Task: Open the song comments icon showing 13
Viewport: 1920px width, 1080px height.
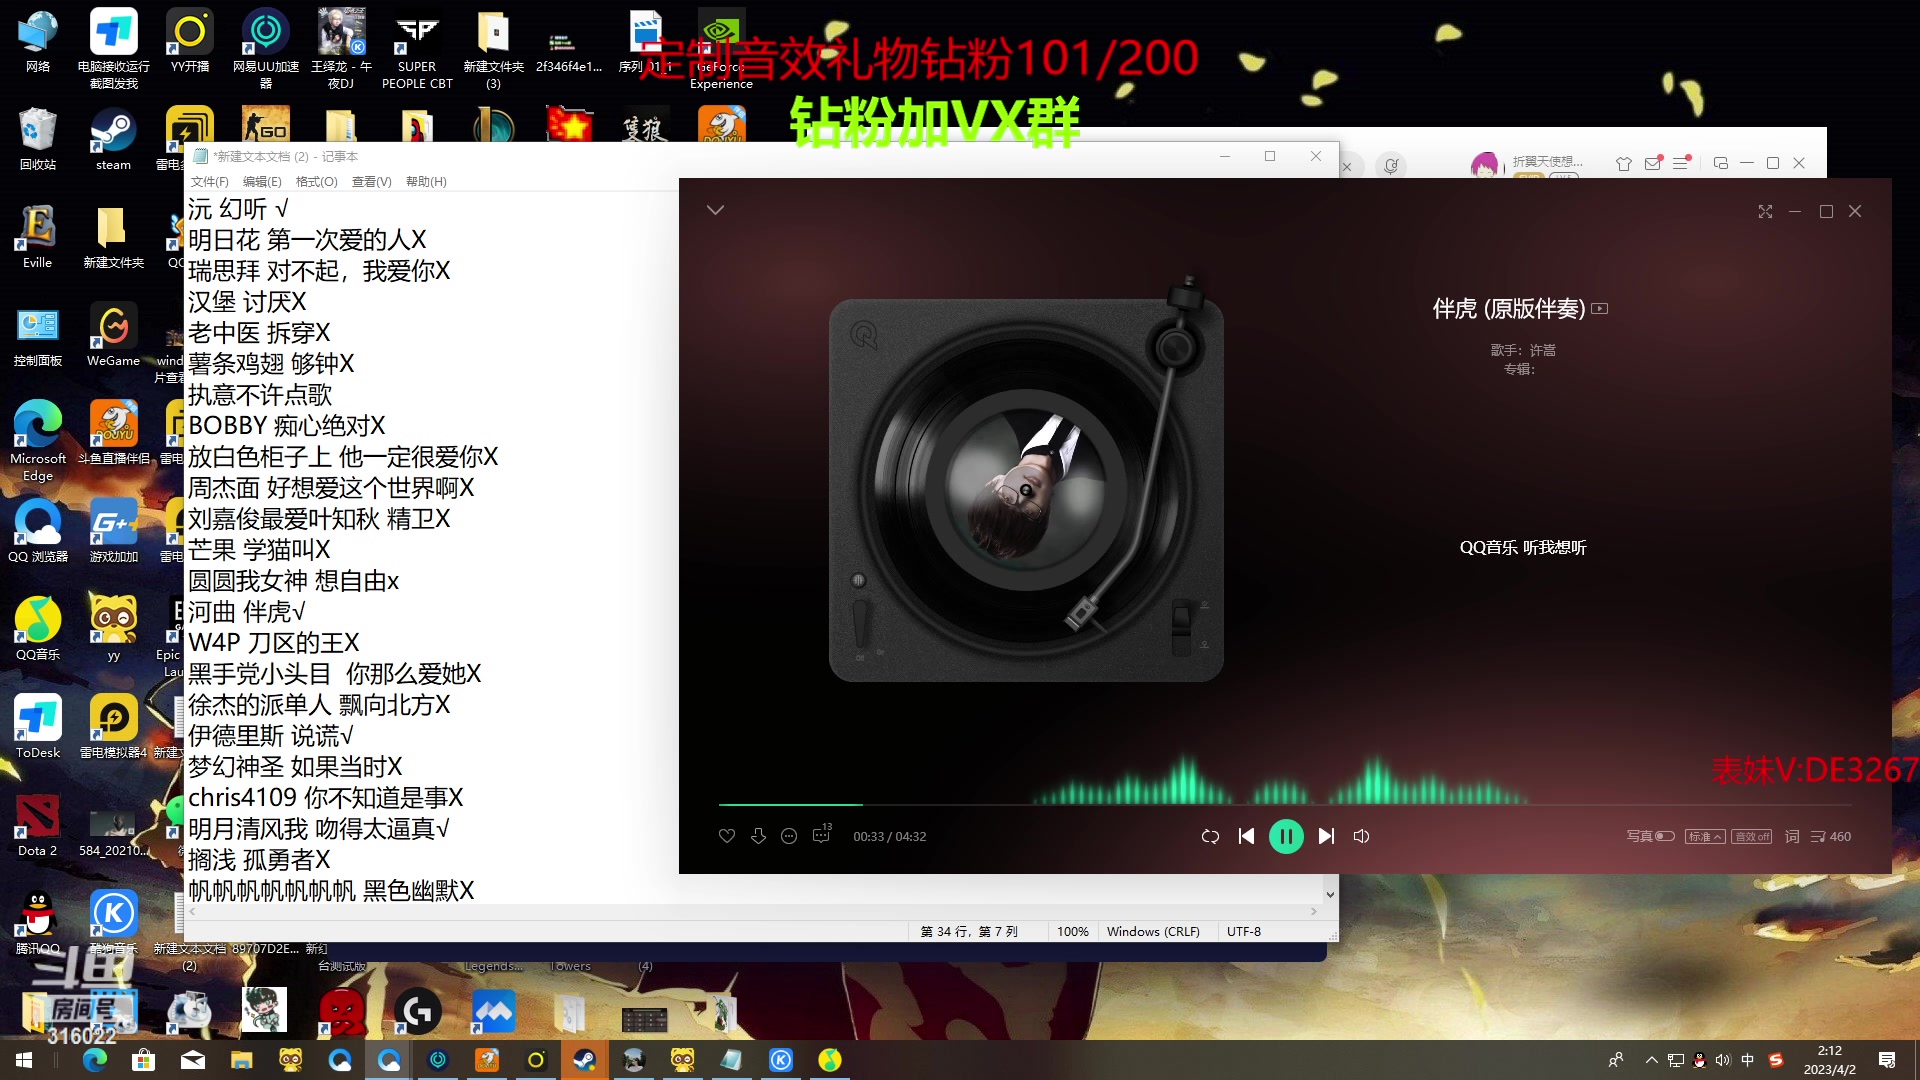Action: 822,834
